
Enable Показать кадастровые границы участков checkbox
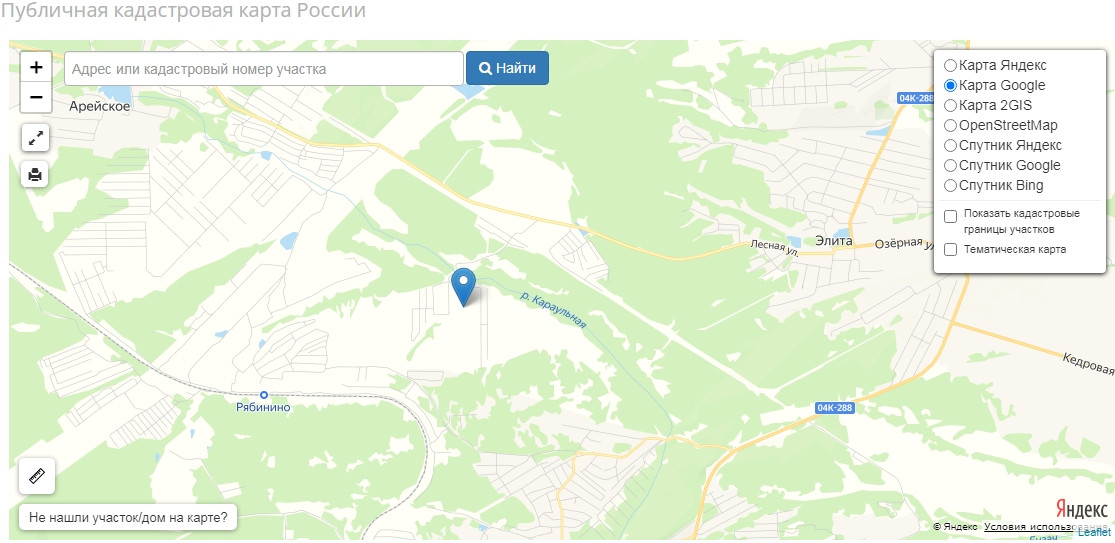point(950,217)
